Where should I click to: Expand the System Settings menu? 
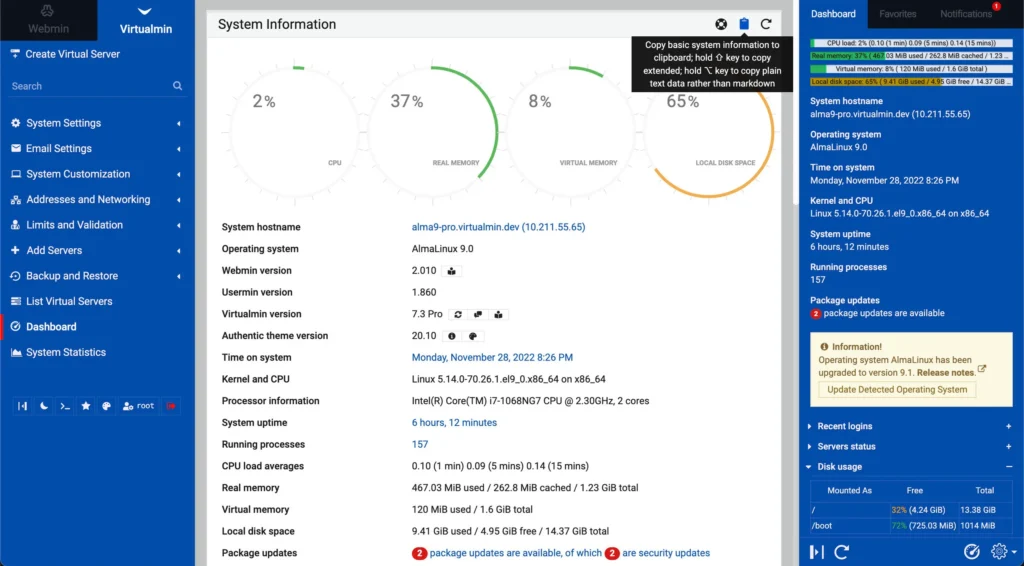pos(97,123)
